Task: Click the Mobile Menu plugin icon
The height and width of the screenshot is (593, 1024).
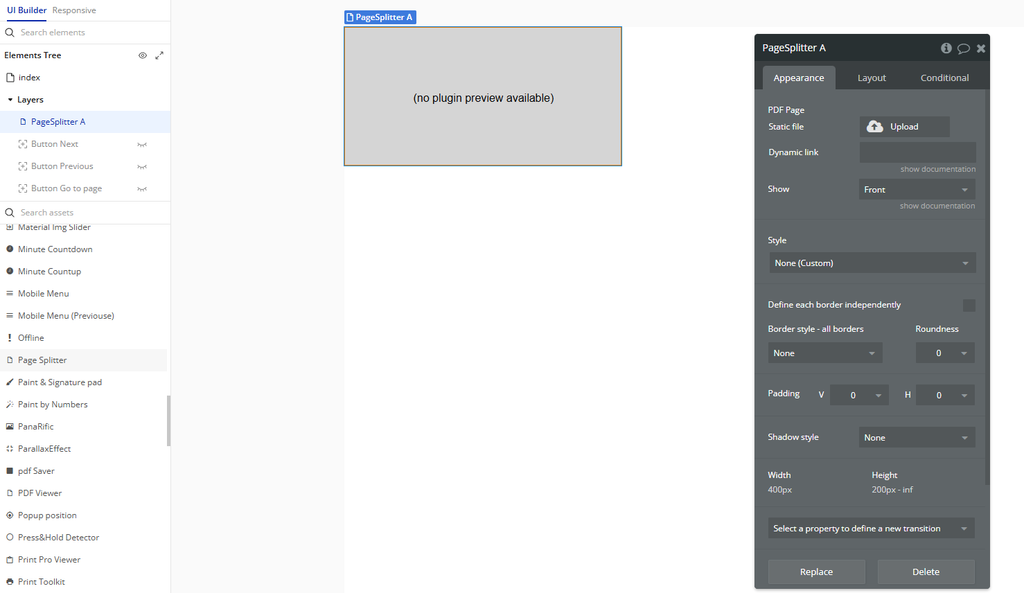Action: click(x=10, y=293)
